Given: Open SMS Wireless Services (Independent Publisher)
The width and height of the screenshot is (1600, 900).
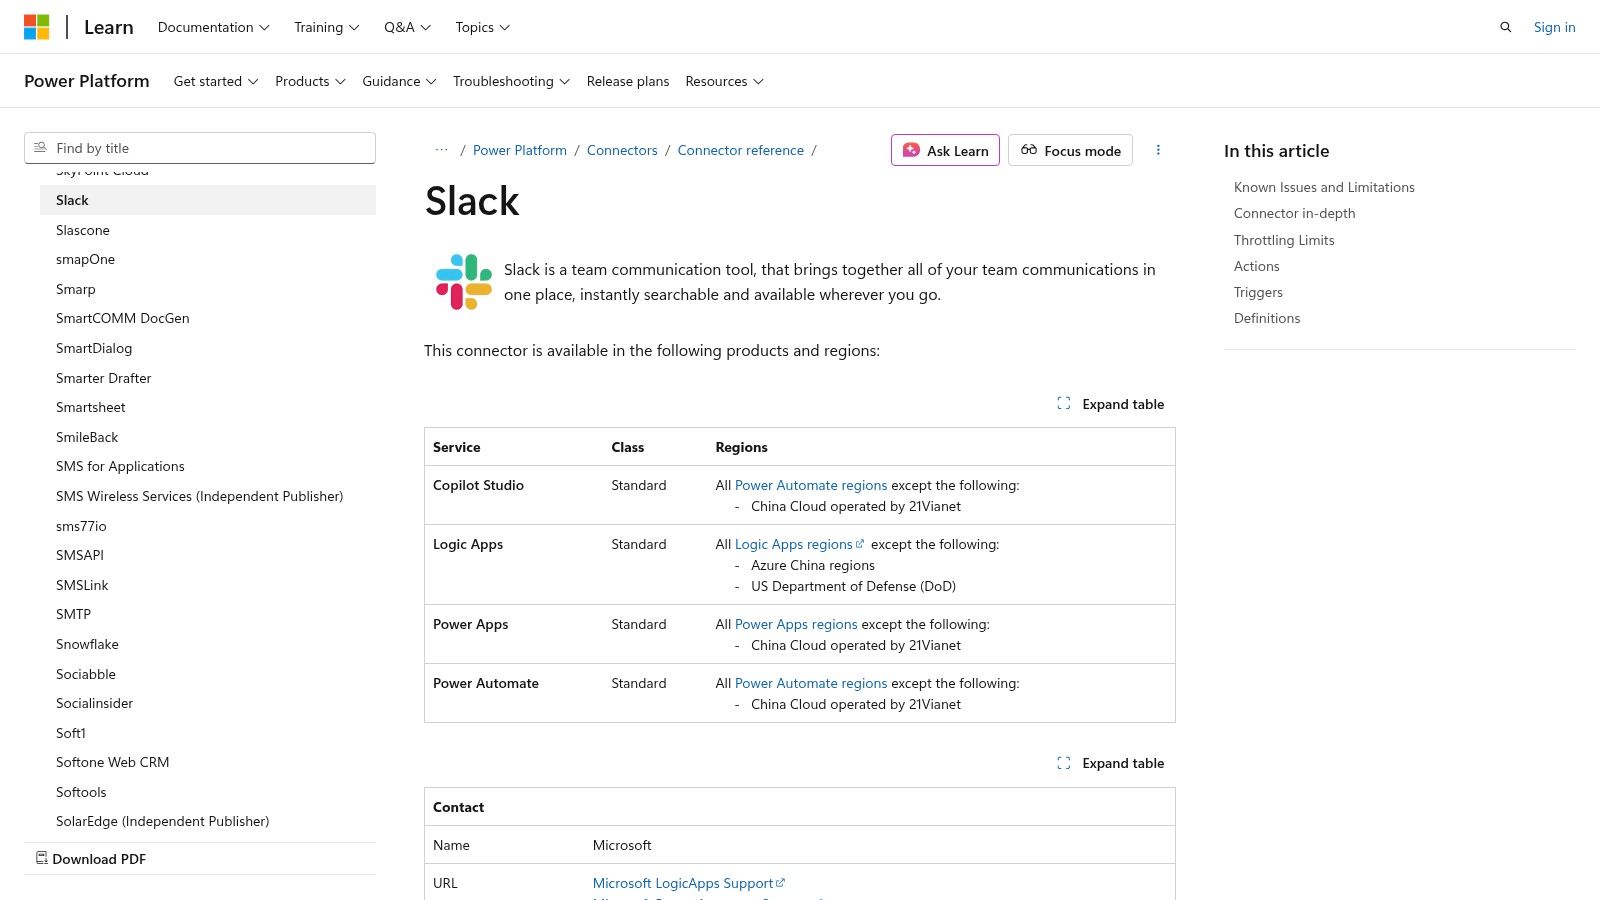Looking at the screenshot, I should pyautogui.click(x=200, y=496).
